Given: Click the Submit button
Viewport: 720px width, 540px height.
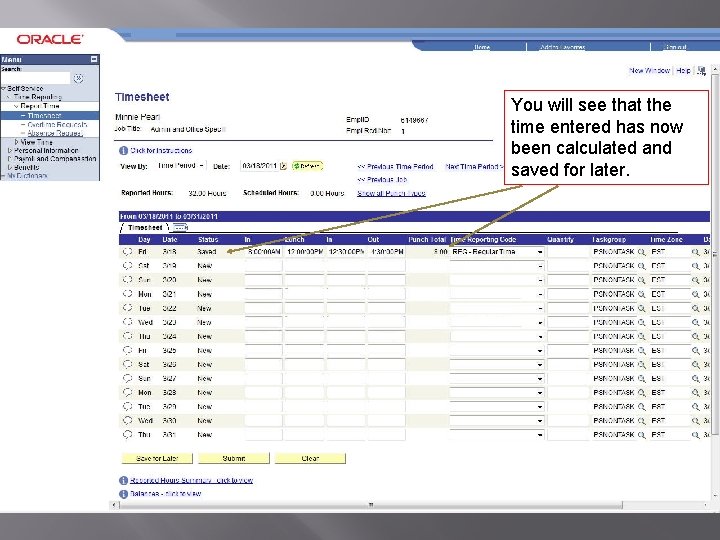Looking at the screenshot, I should pos(234,458).
